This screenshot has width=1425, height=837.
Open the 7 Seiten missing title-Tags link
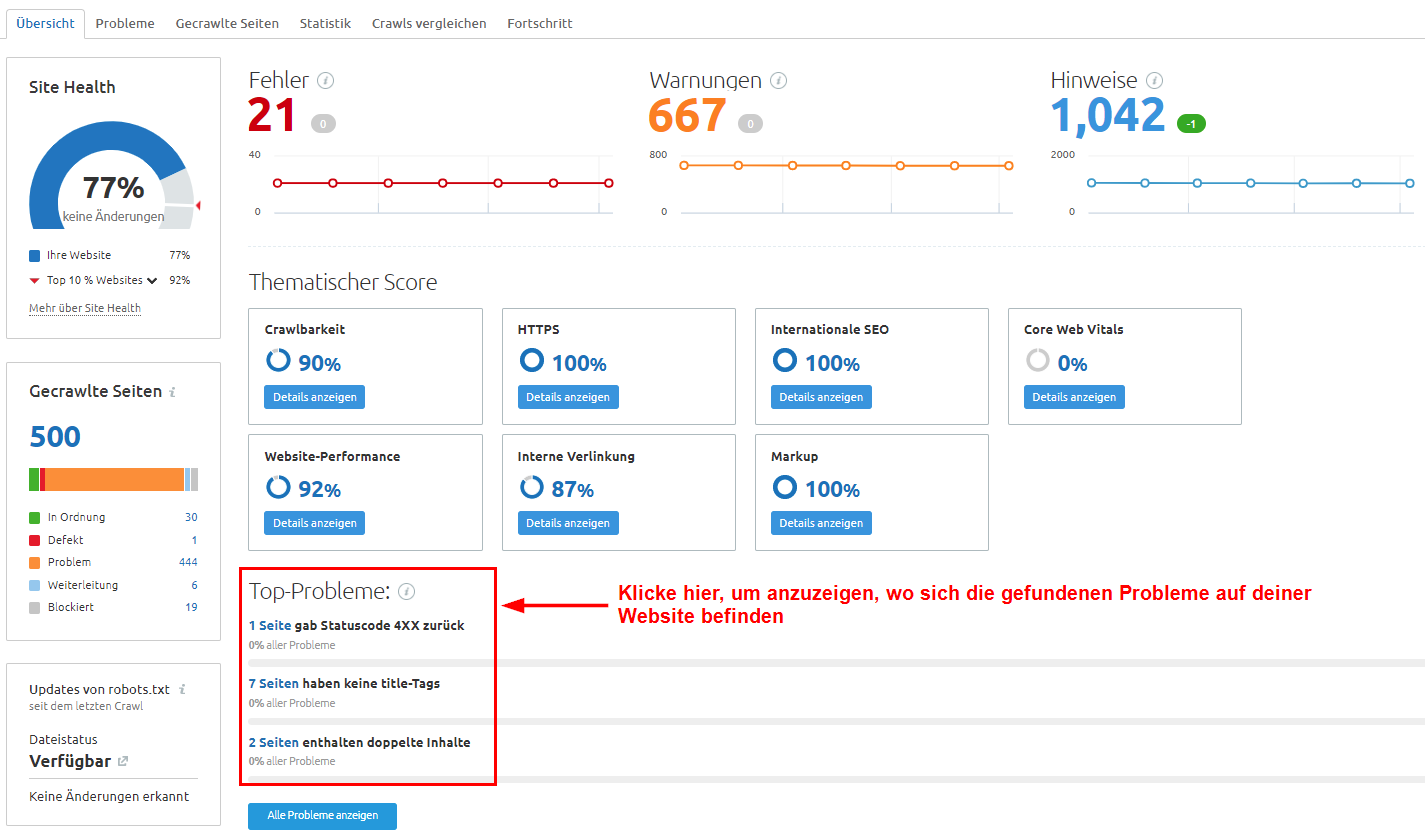274,683
